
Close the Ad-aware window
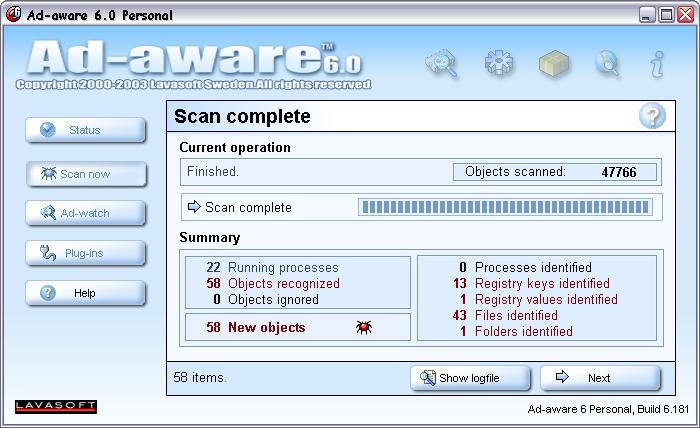685,15
